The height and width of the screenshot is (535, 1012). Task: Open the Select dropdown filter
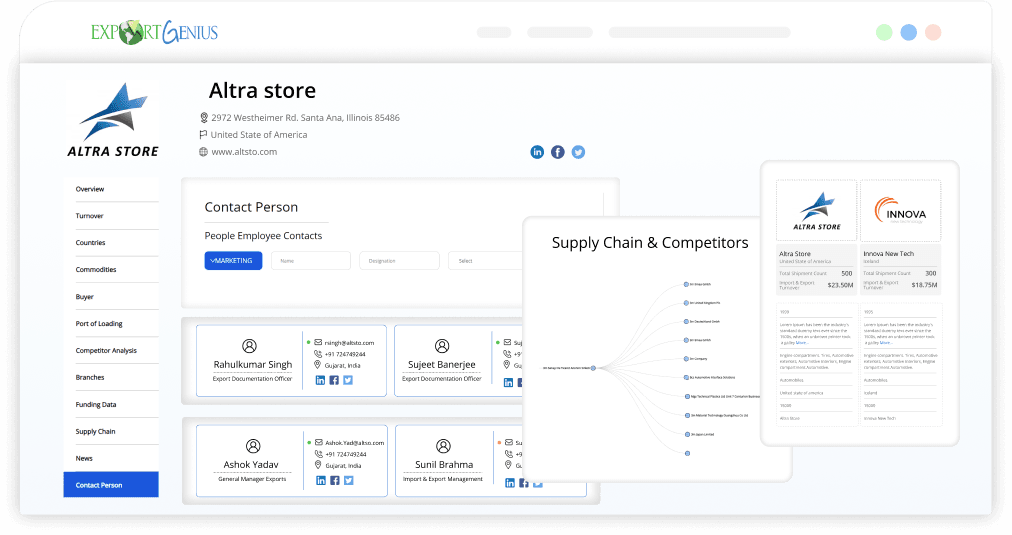point(485,261)
